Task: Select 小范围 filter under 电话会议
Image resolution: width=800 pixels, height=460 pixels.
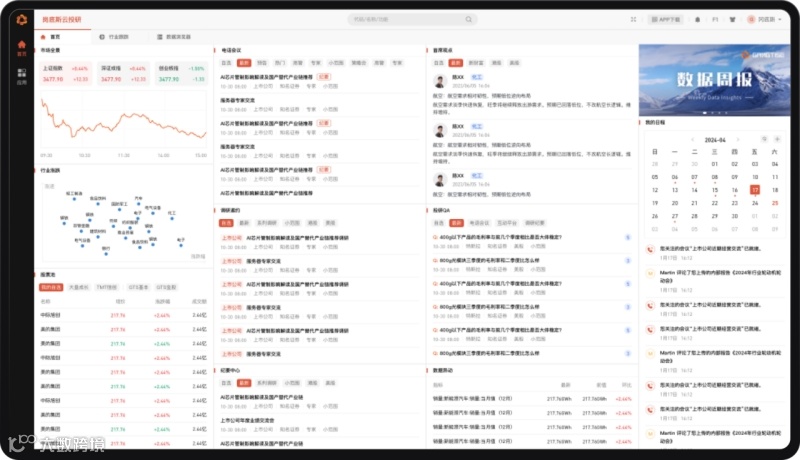Action: [336, 63]
